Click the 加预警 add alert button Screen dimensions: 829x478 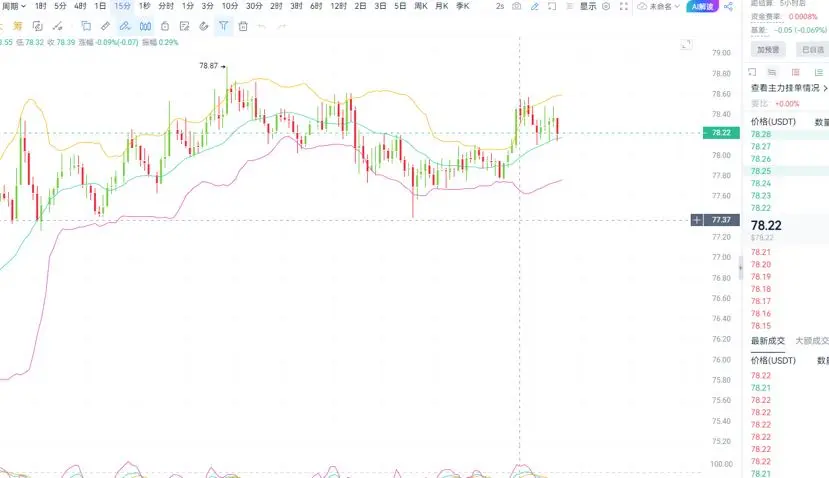tap(768, 50)
